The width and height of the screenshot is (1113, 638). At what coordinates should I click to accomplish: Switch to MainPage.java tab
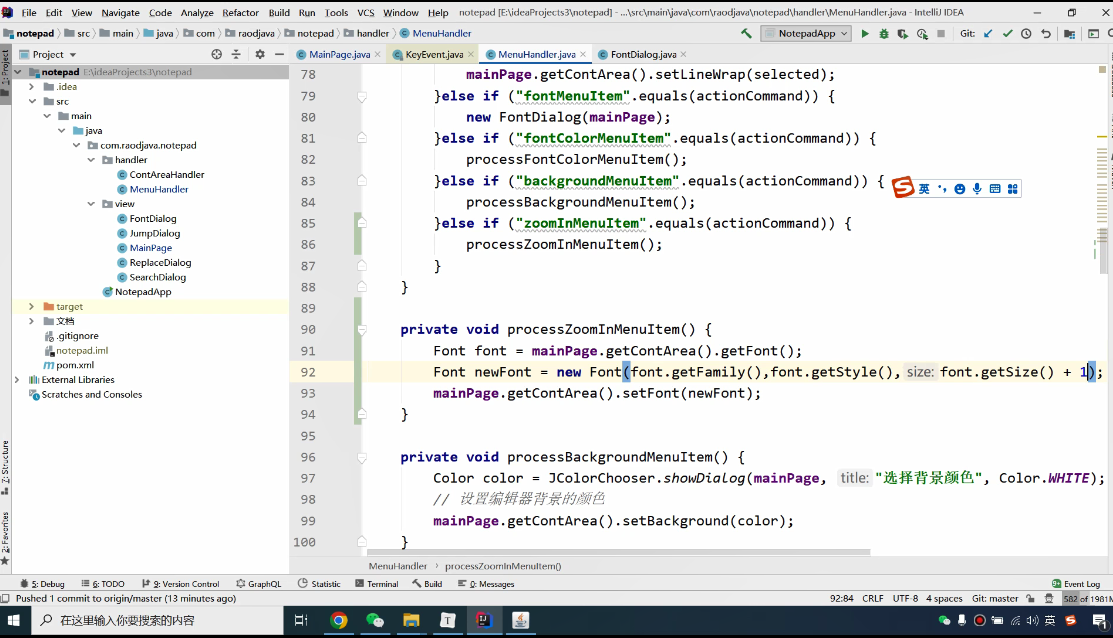click(339, 54)
